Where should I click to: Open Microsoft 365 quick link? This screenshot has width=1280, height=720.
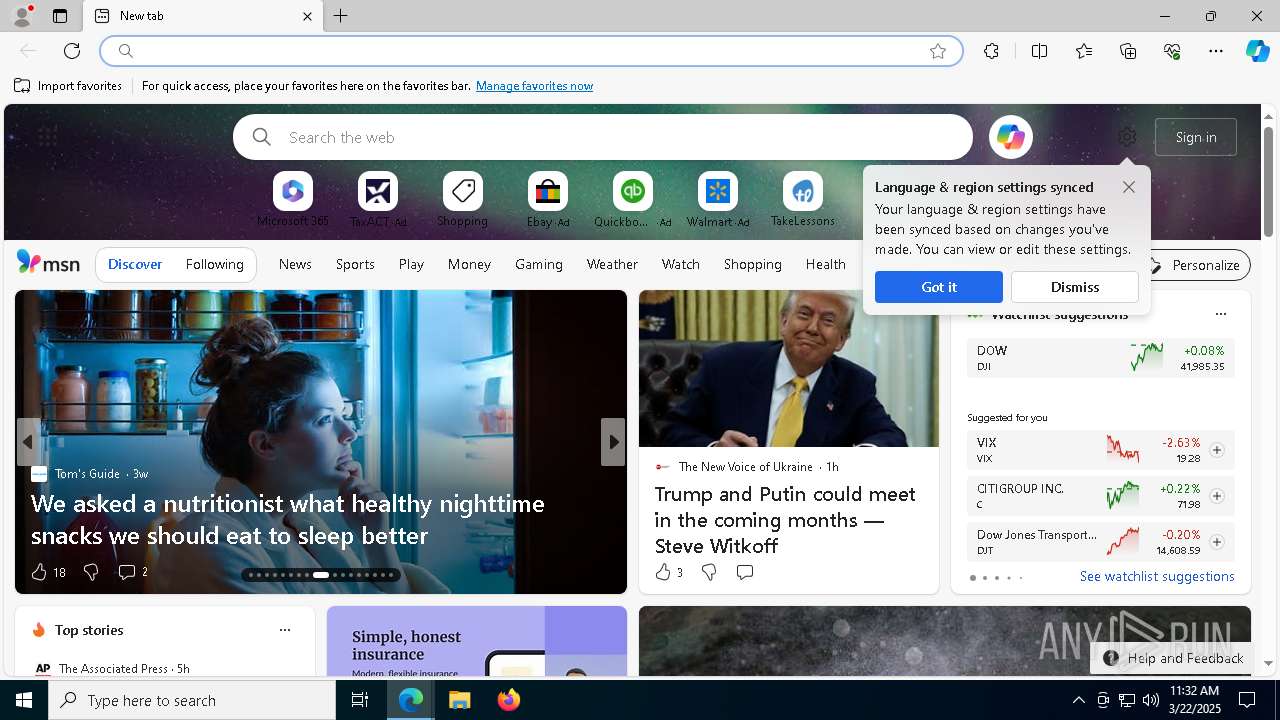click(x=293, y=199)
